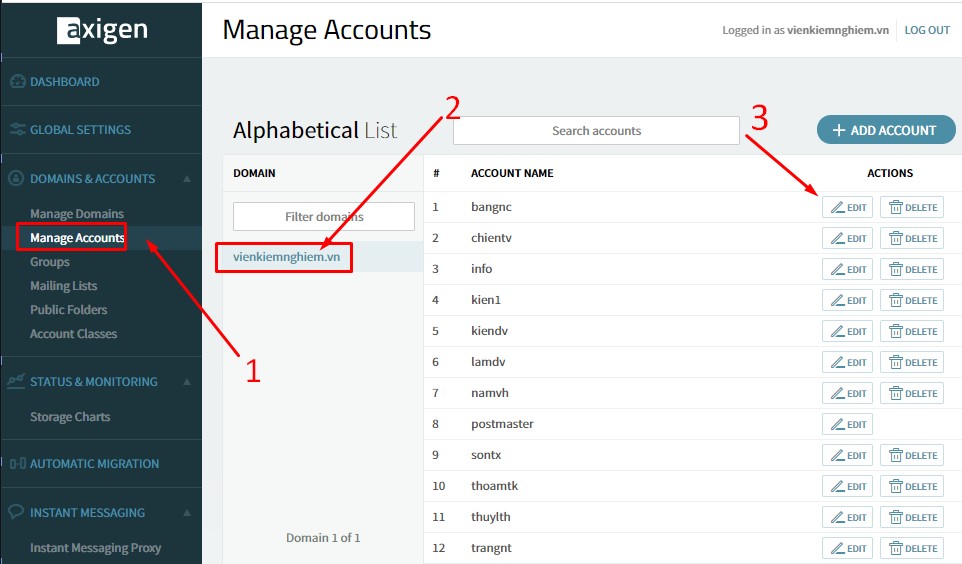Viewport: 962px width, 564px height.
Task: Click the Add Account button
Action: click(886, 130)
